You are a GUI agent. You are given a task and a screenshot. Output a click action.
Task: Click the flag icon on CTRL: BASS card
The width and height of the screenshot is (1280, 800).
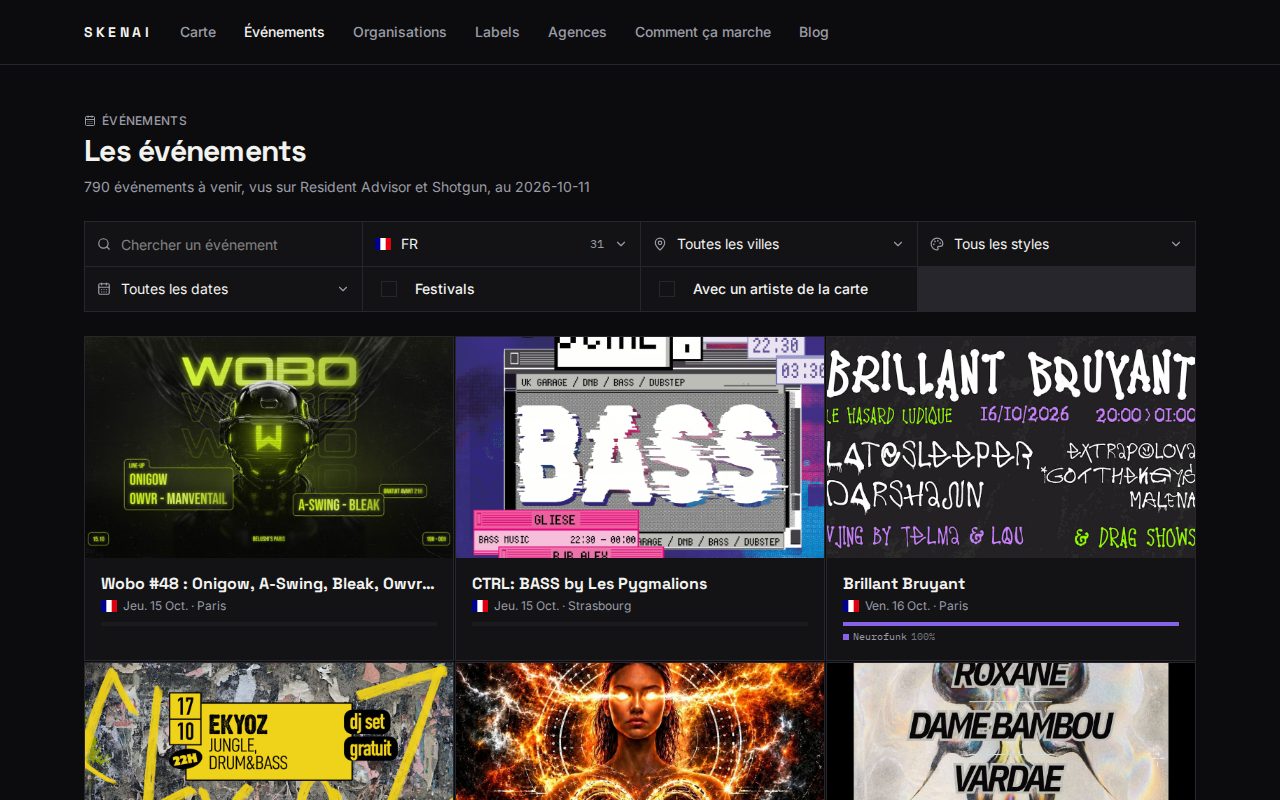[x=480, y=606]
